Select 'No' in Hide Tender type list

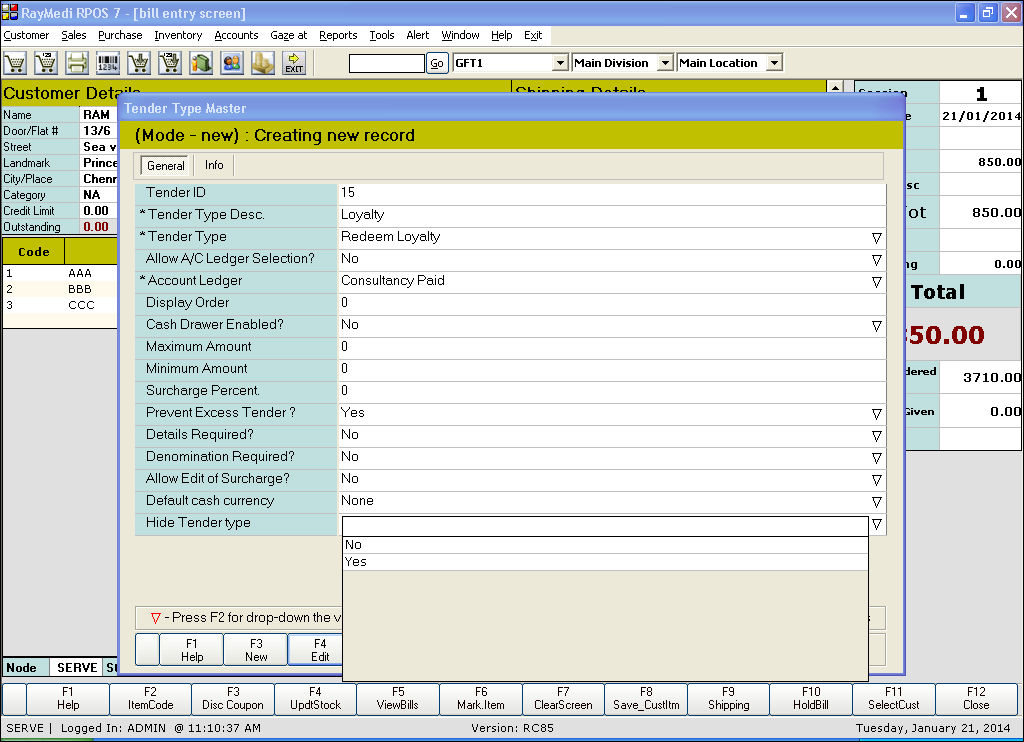pos(353,545)
